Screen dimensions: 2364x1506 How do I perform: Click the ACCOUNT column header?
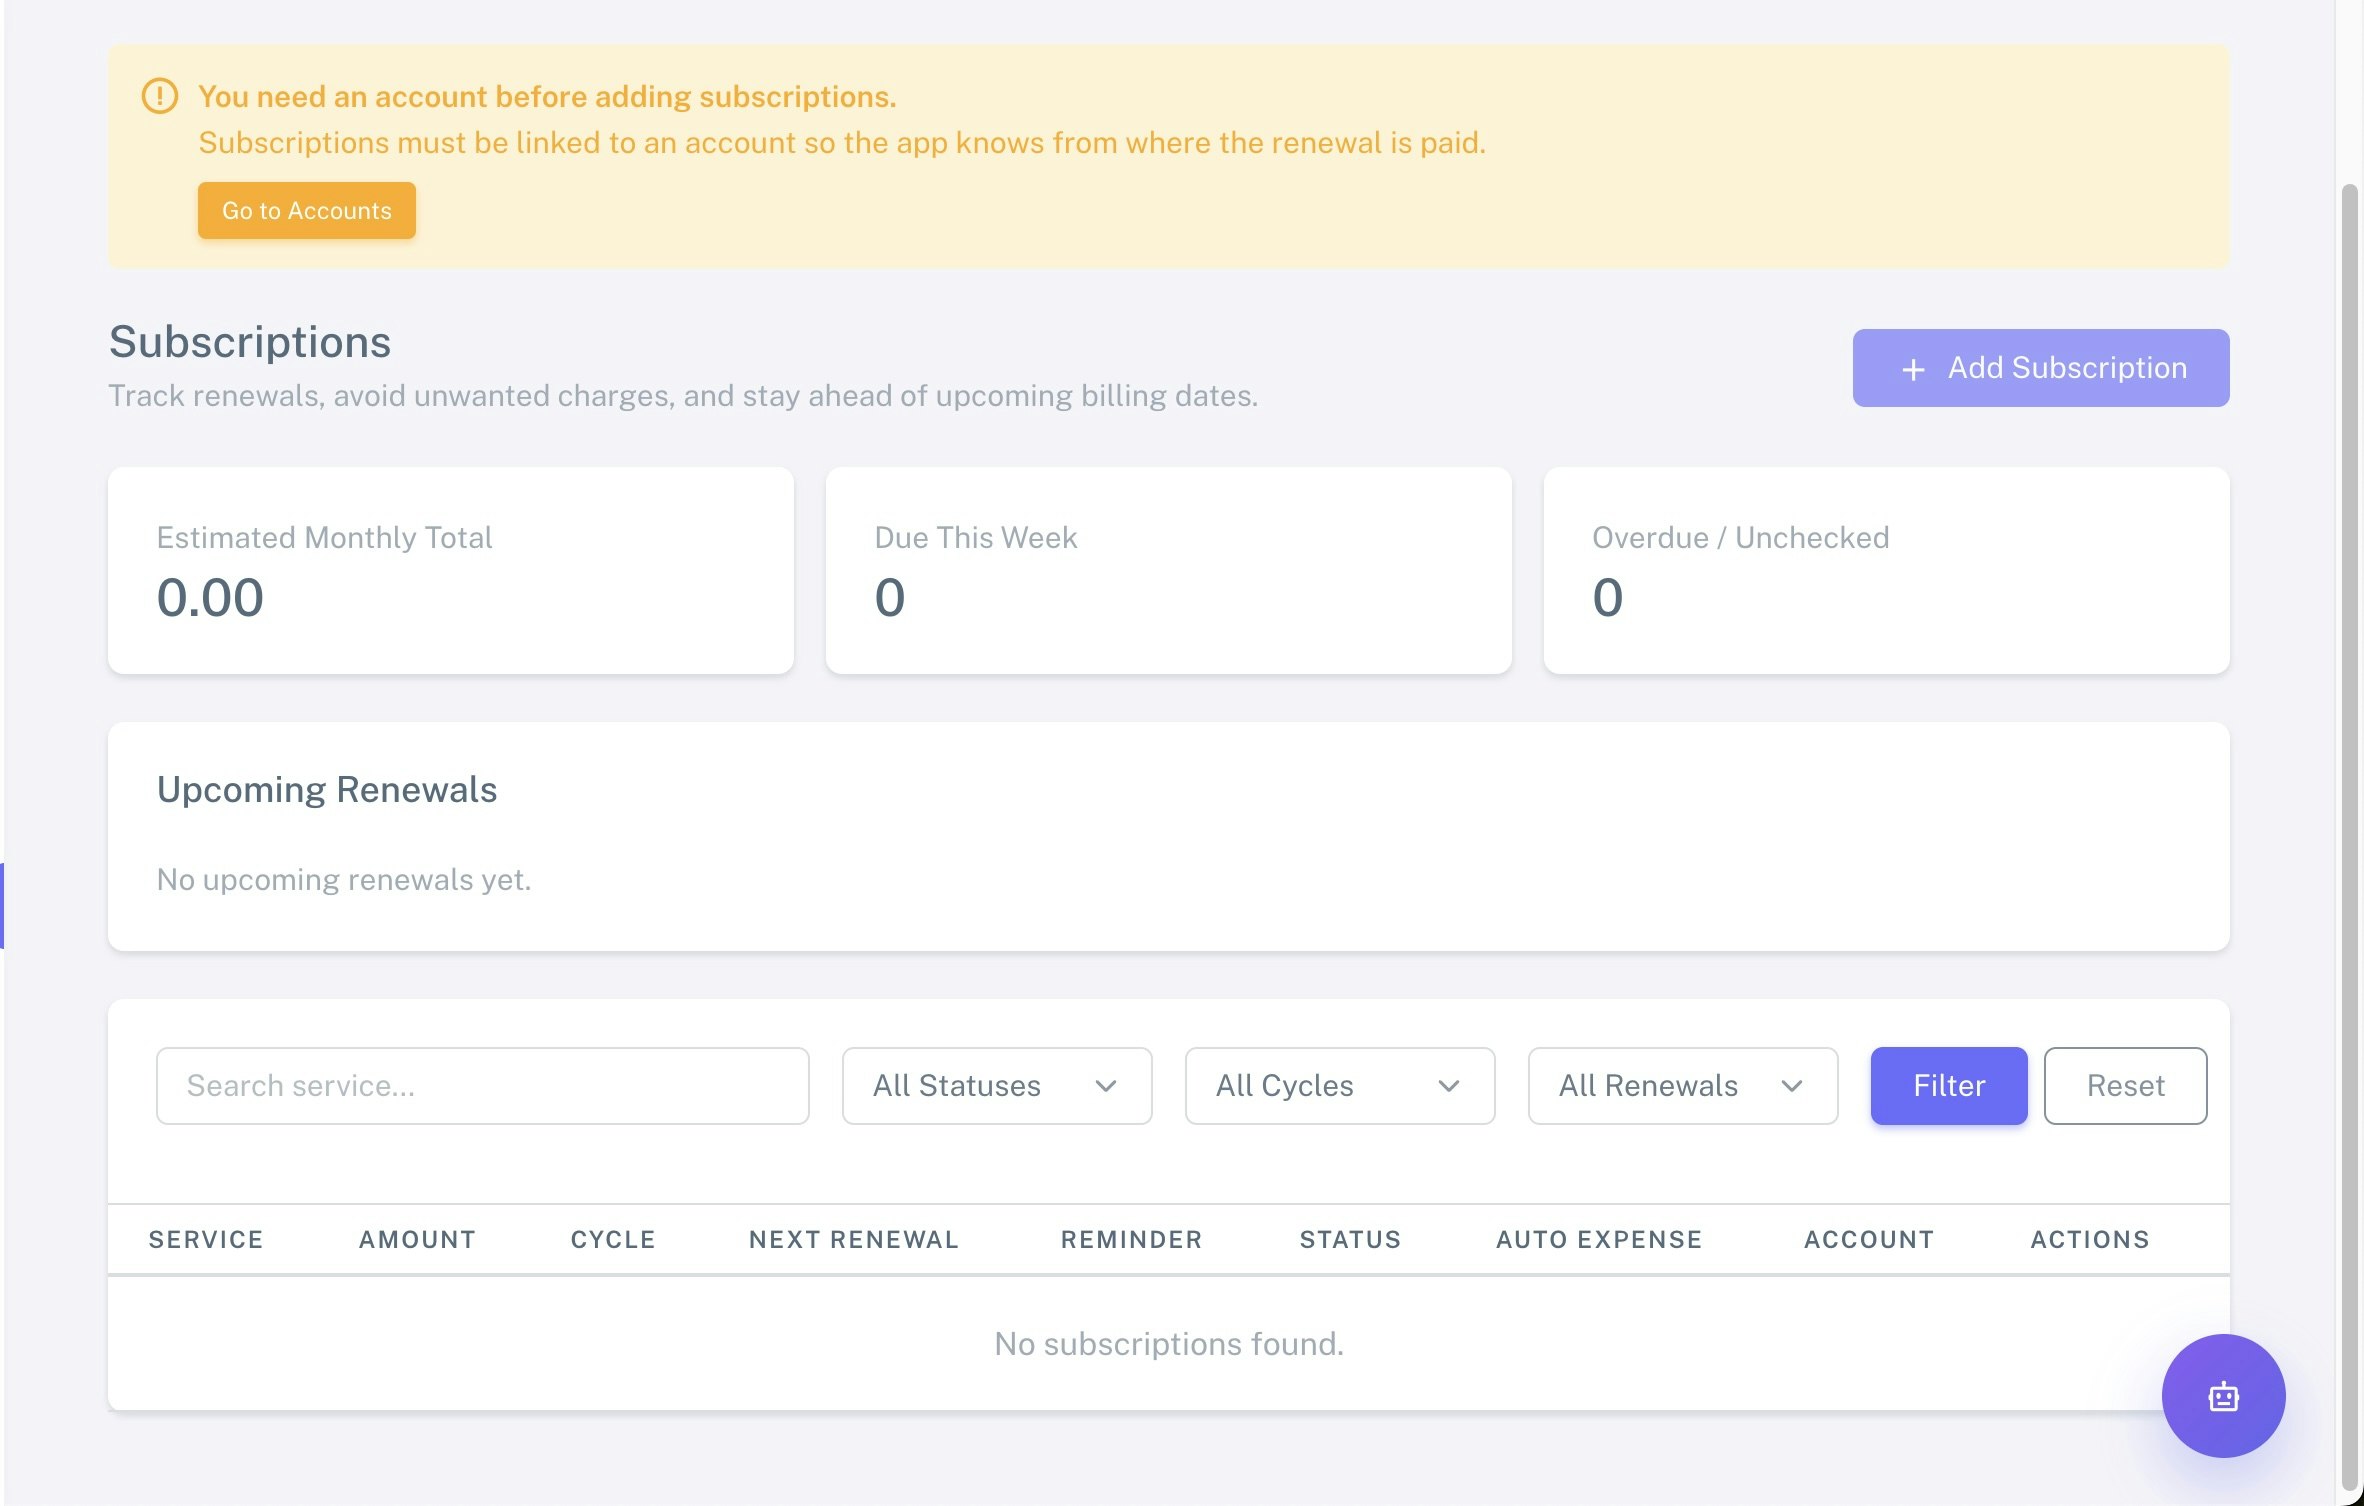pos(1868,1239)
